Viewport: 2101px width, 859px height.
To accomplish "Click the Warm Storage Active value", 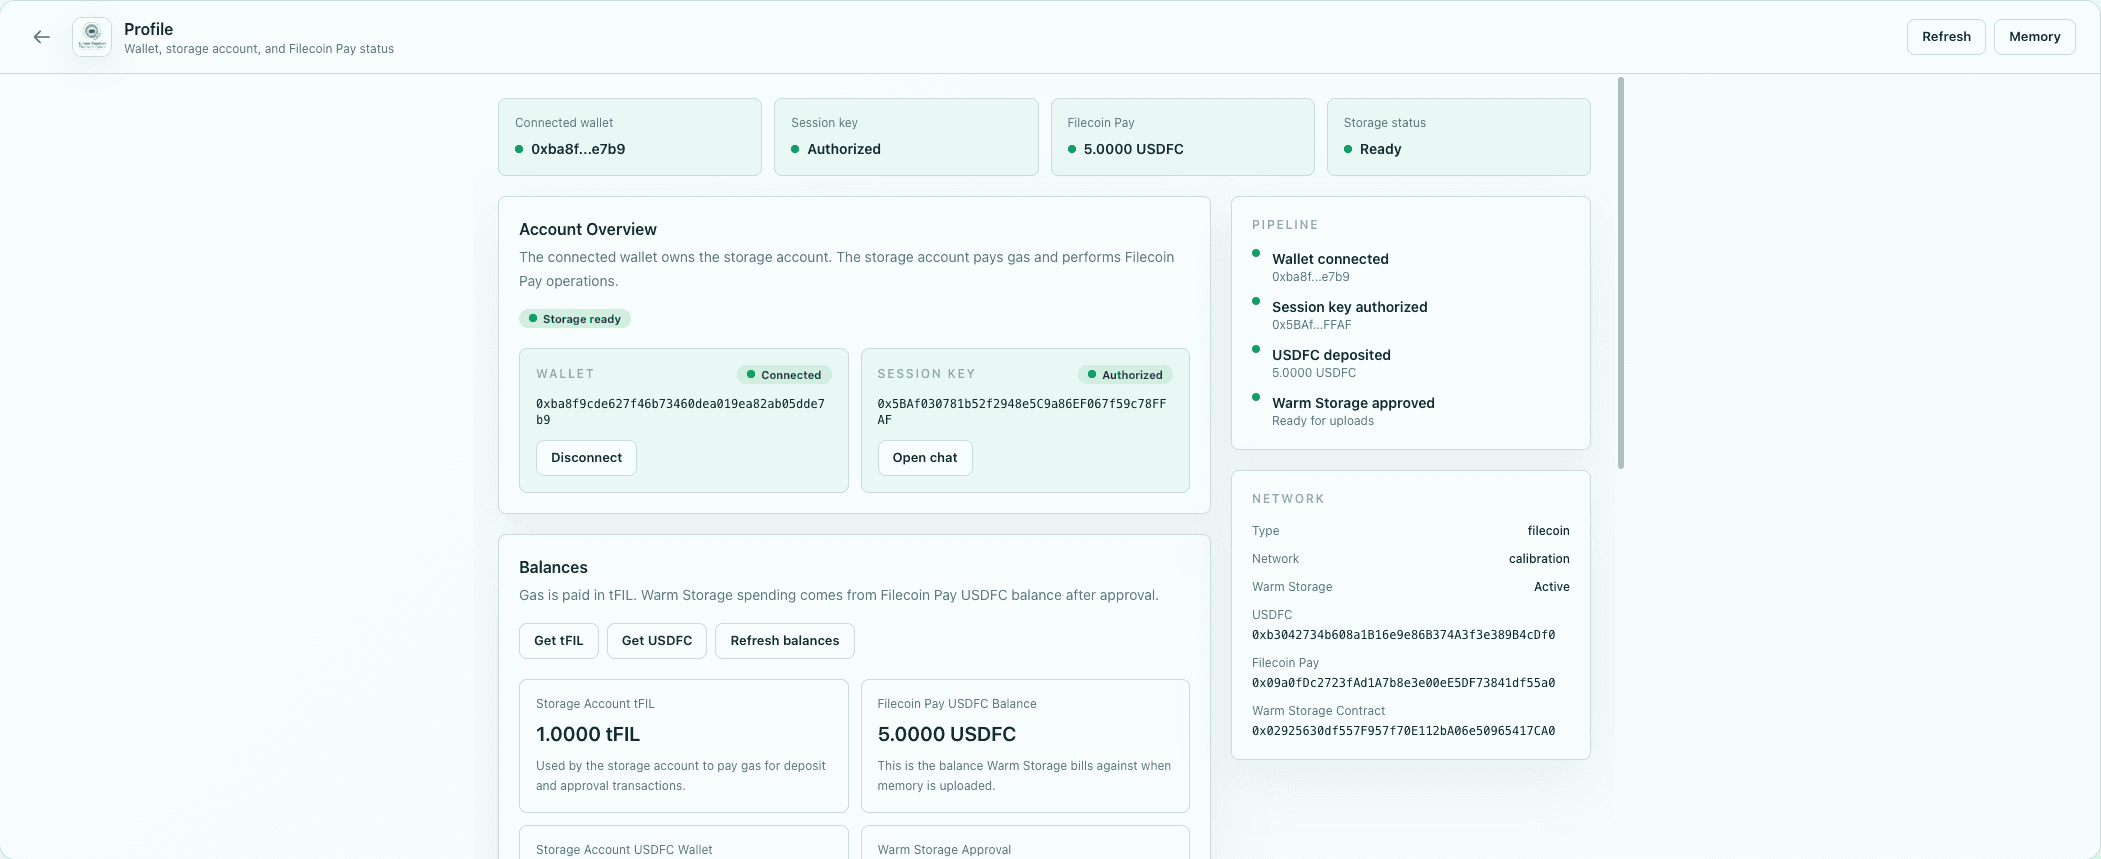I will click(1551, 587).
